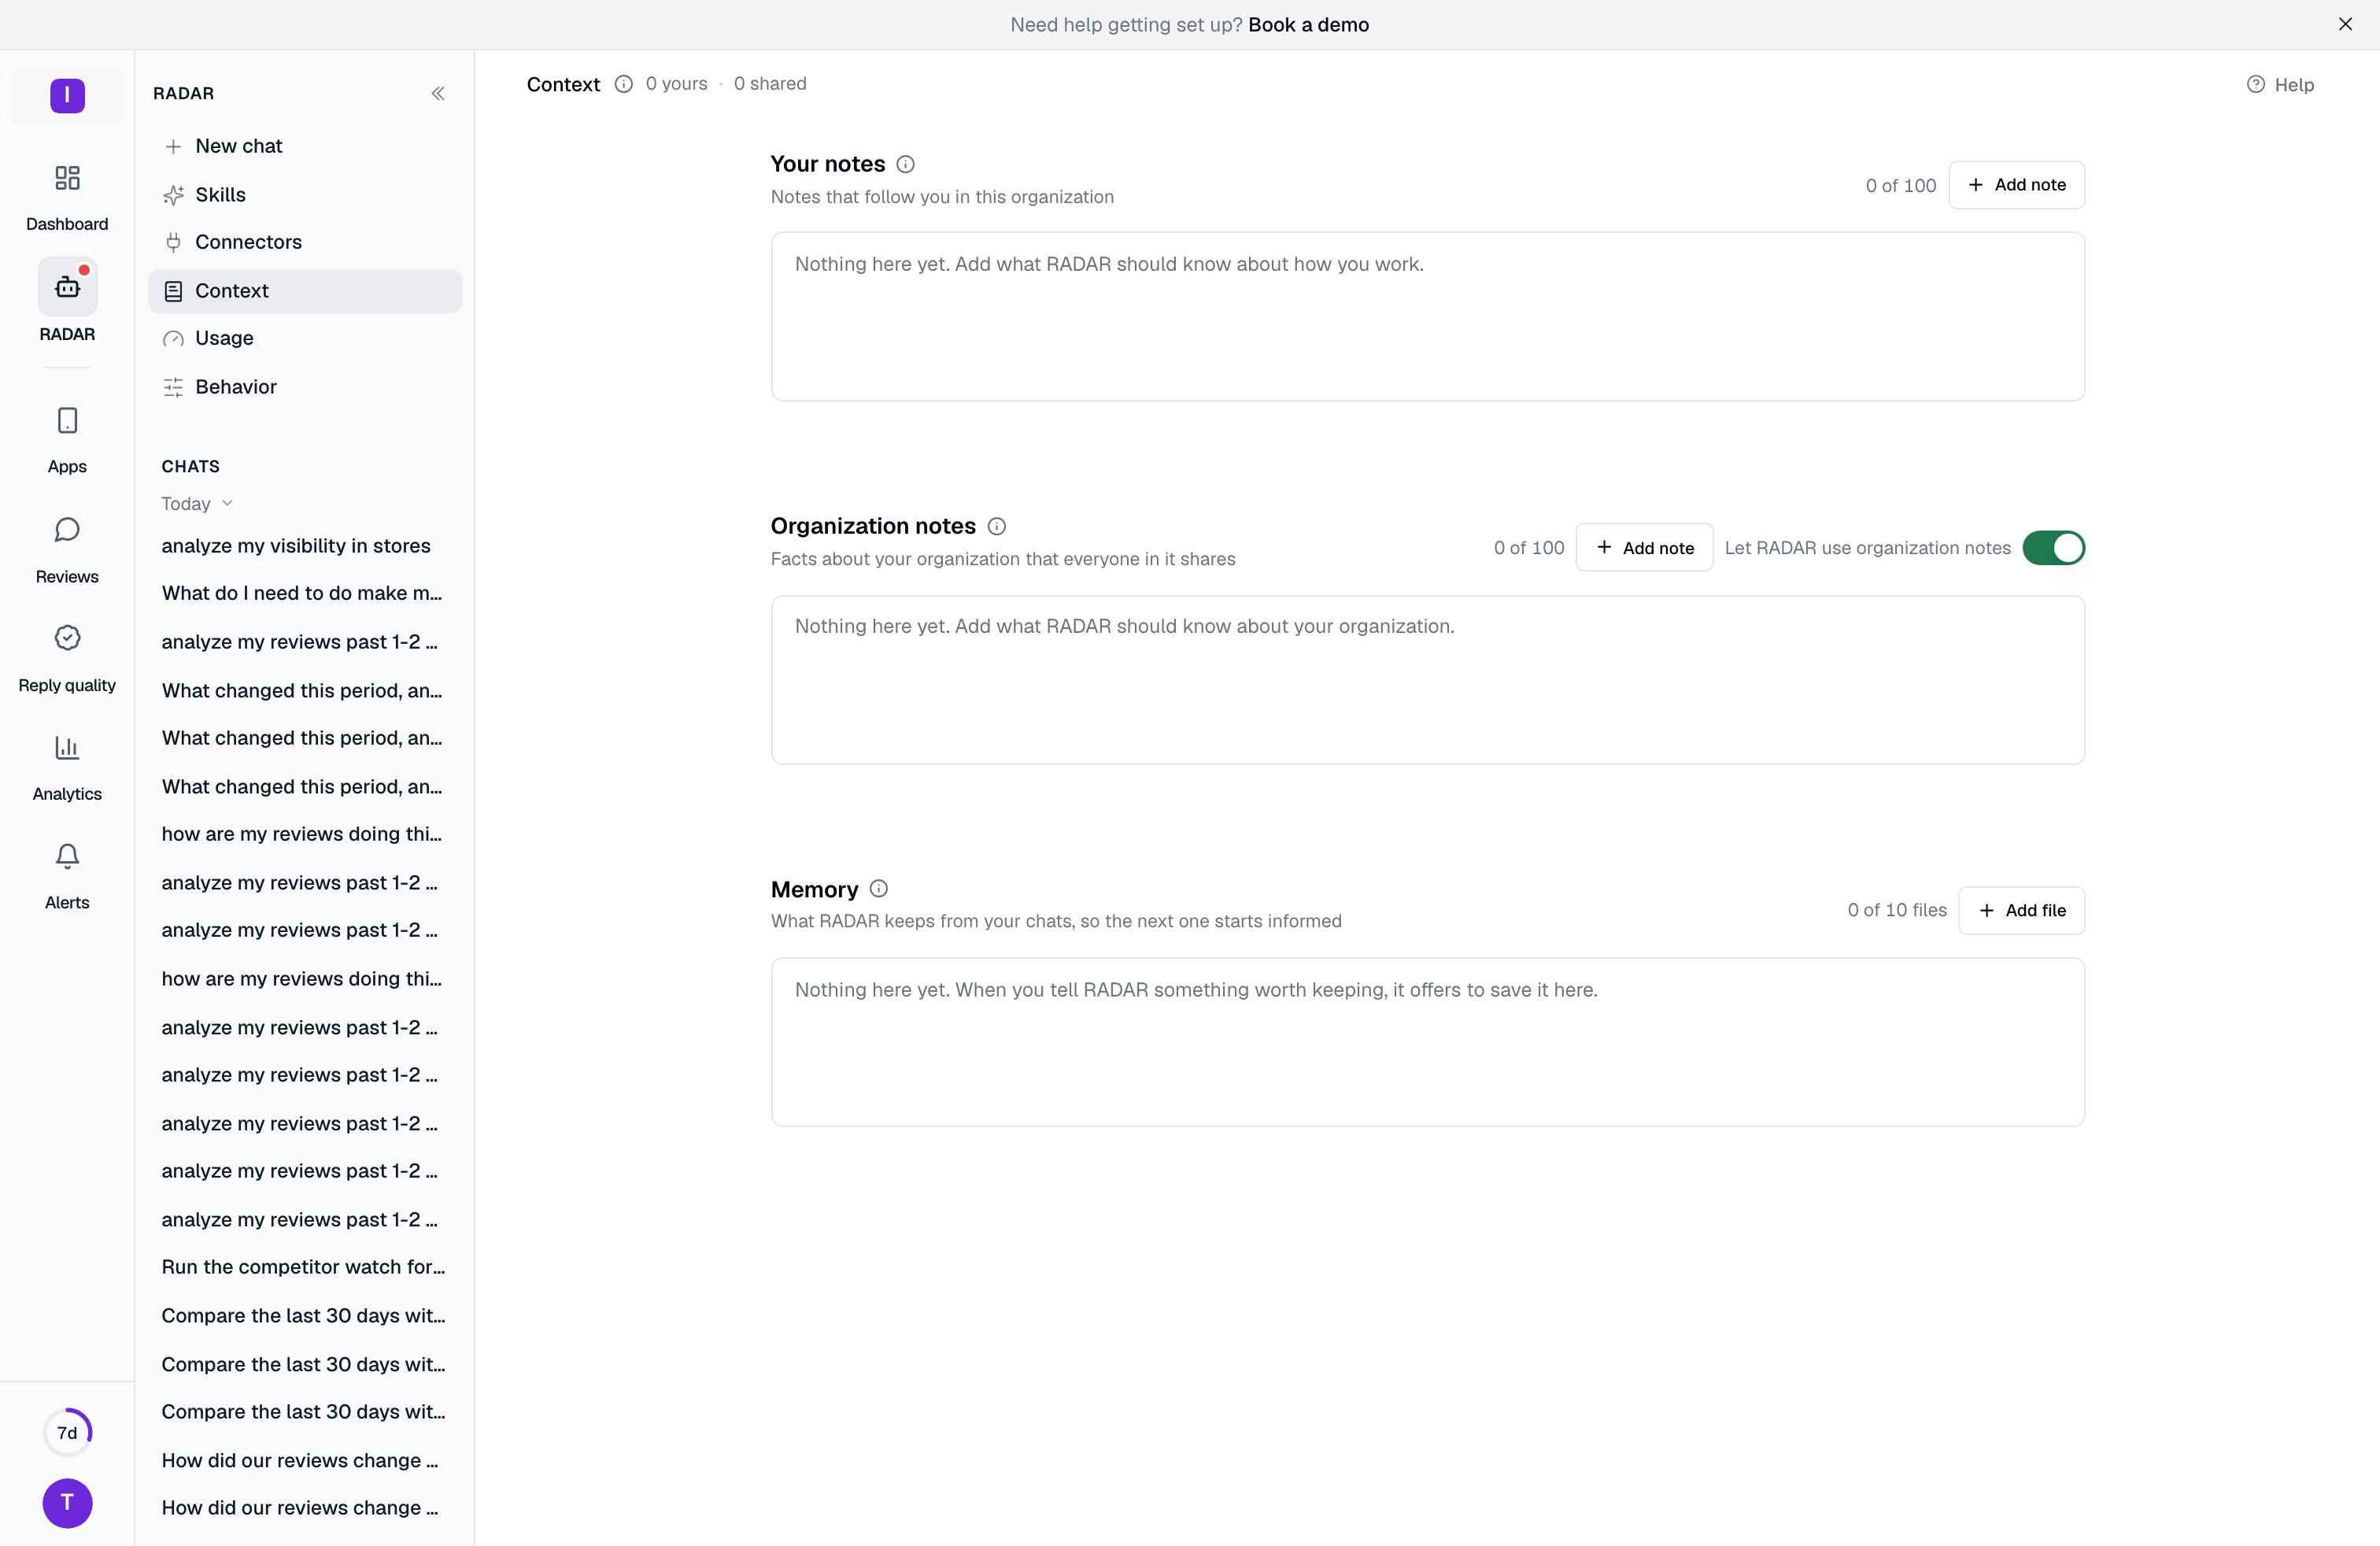The width and height of the screenshot is (2380, 1546).
Task: Click Add note under Organization notes
Action: click(1644, 548)
